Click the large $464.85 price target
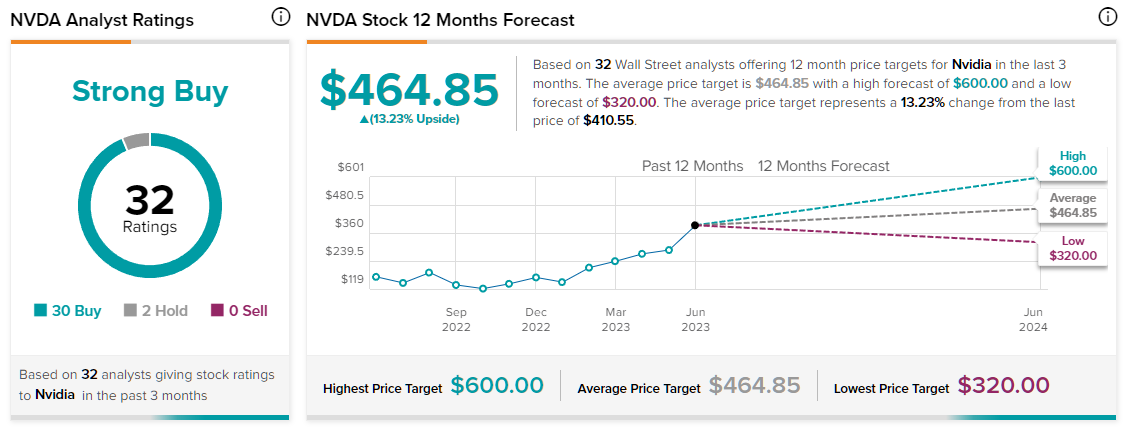The image size is (1132, 427). pyautogui.click(x=409, y=90)
